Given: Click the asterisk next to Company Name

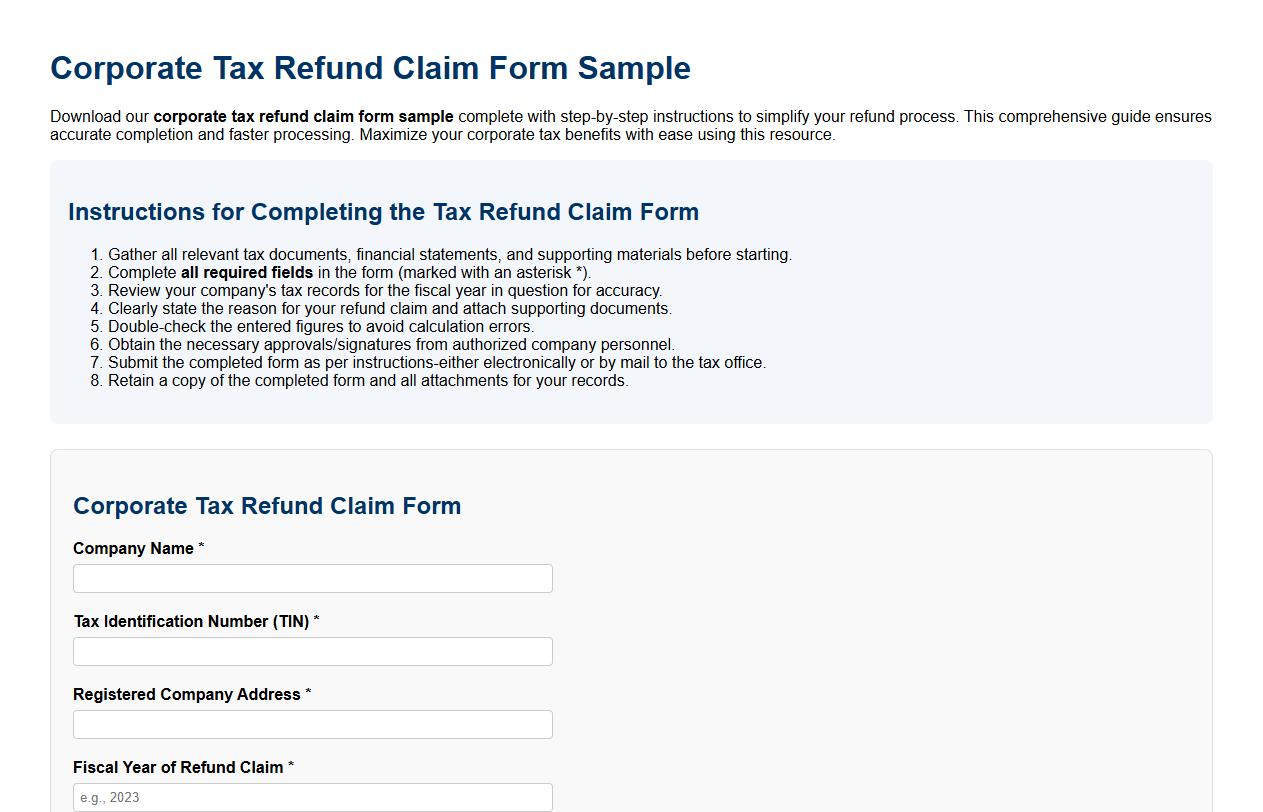Looking at the screenshot, I should click(201, 548).
